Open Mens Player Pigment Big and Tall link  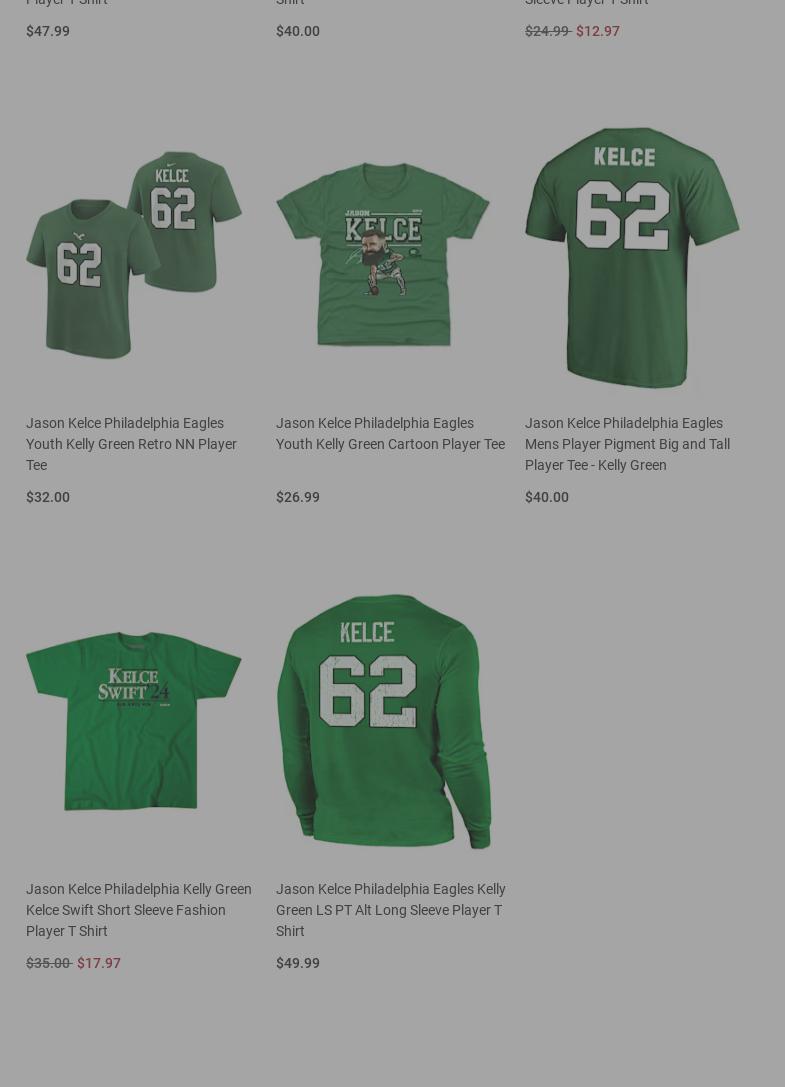(628, 444)
